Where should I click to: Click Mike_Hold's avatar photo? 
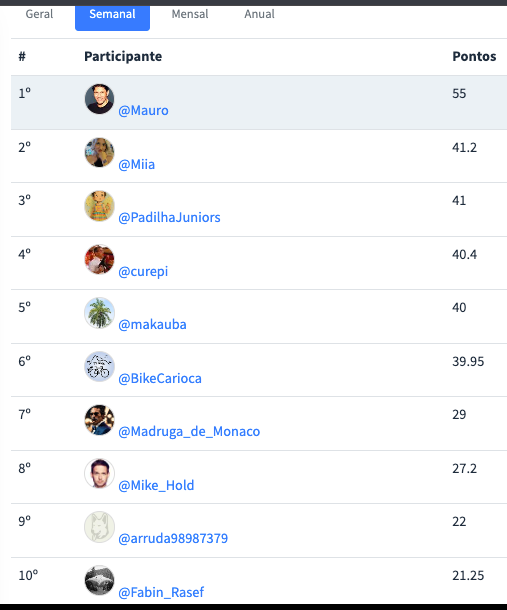pos(100,474)
